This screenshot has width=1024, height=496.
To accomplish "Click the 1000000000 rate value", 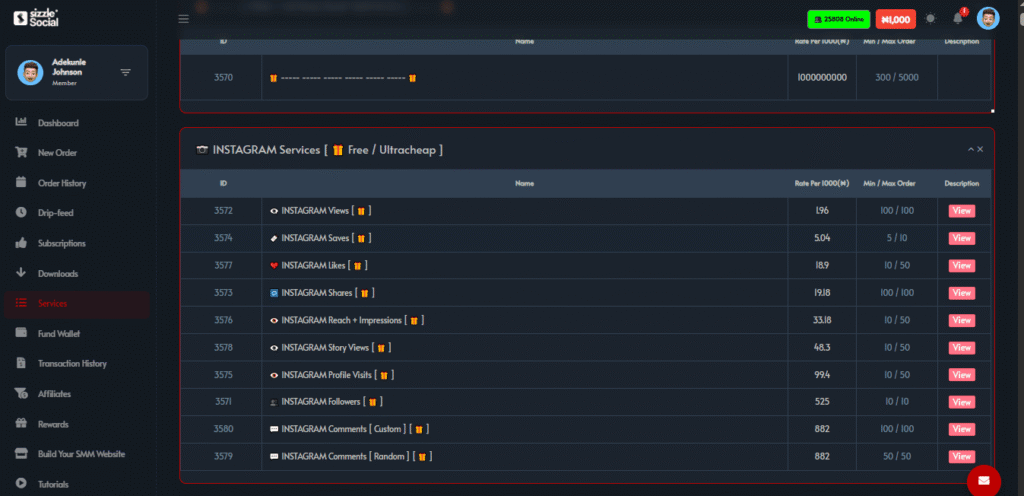I will [822, 78].
